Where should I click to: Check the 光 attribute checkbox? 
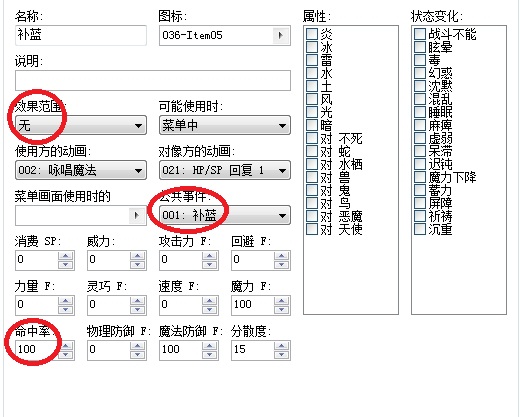(312, 112)
